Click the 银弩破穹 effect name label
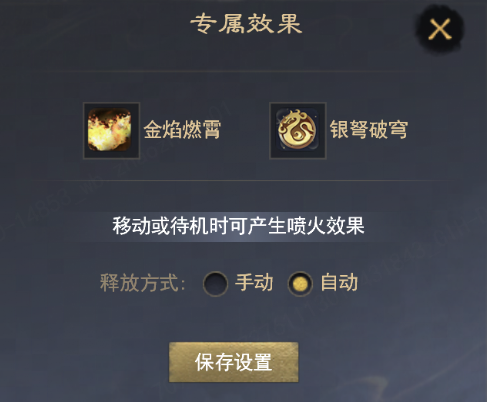Viewport: 487px width, 402px height. [x=369, y=130]
